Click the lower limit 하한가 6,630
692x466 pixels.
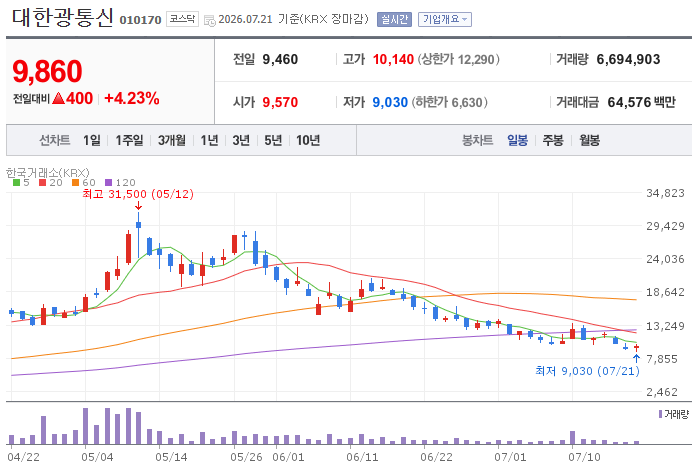pyautogui.click(x=450, y=102)
